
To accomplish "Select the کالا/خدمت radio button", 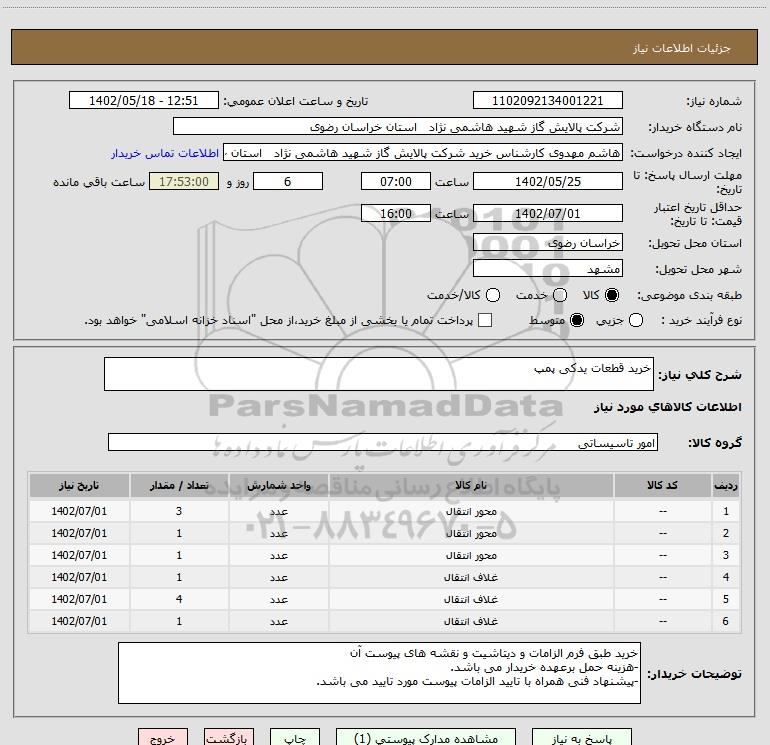I will tap(493, 295).
